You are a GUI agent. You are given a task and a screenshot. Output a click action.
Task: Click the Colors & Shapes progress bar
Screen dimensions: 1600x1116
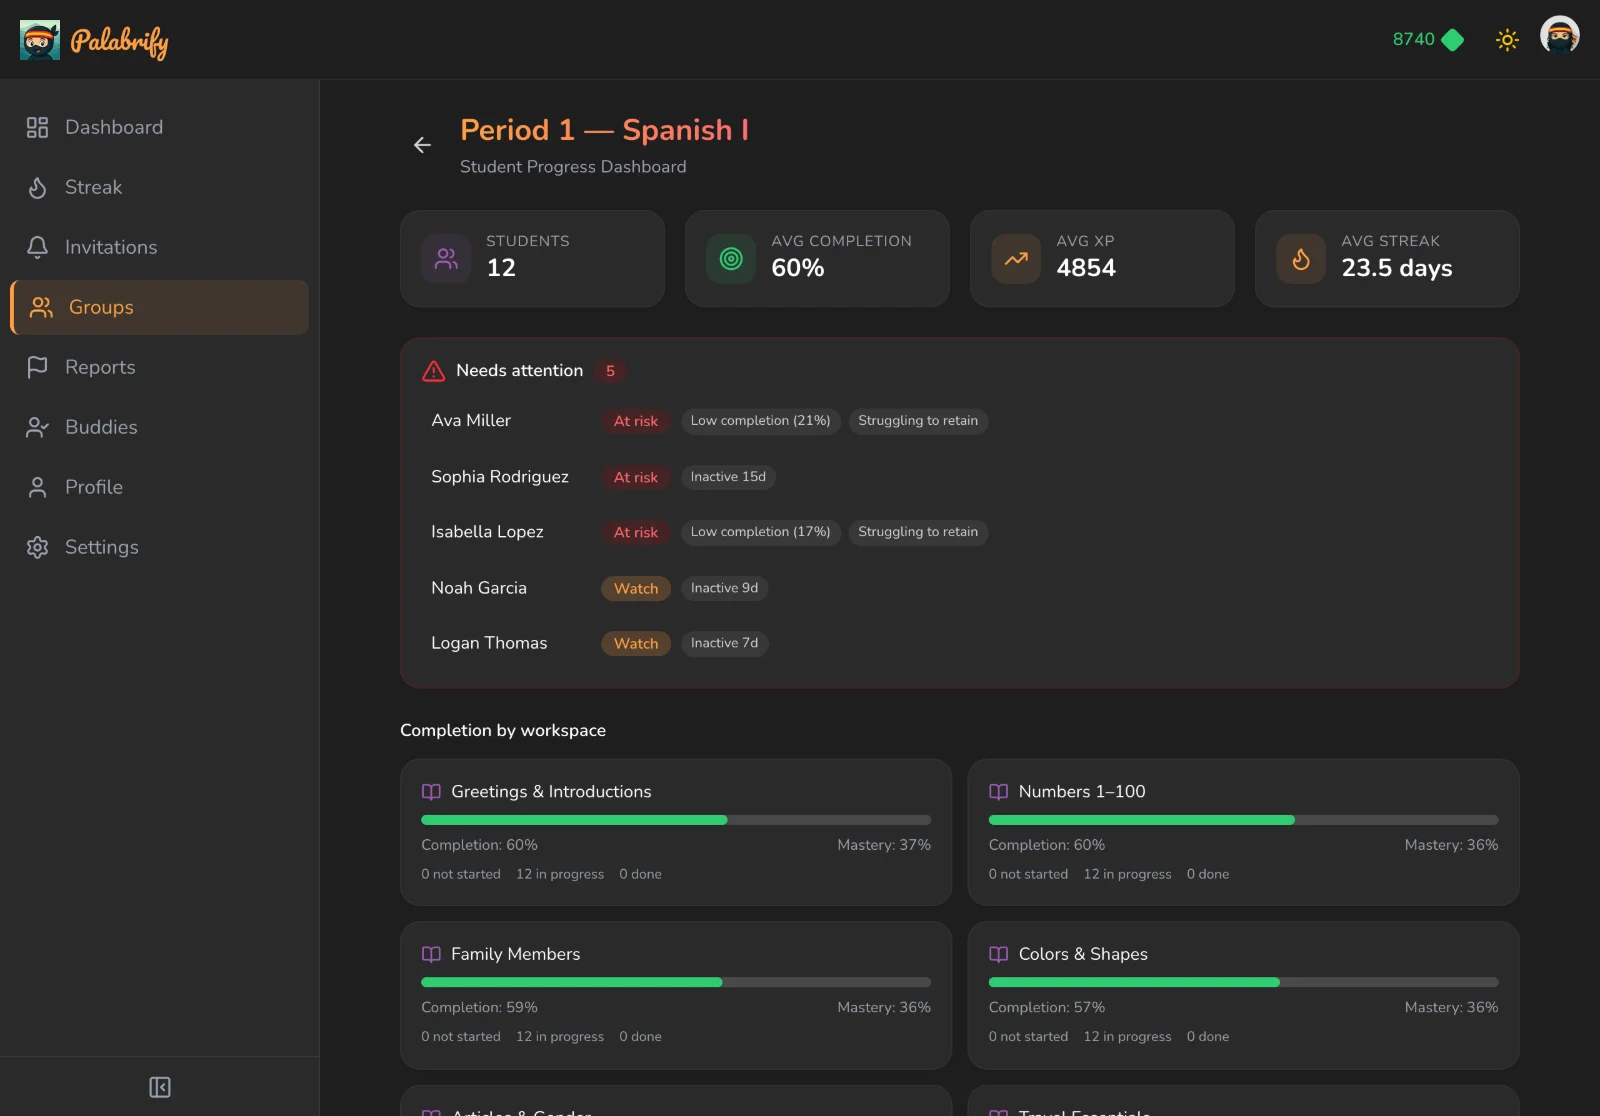[x=1243, y=982]
